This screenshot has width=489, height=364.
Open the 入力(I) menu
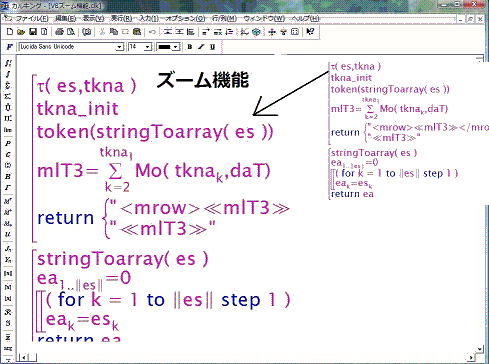pos(149,18)
